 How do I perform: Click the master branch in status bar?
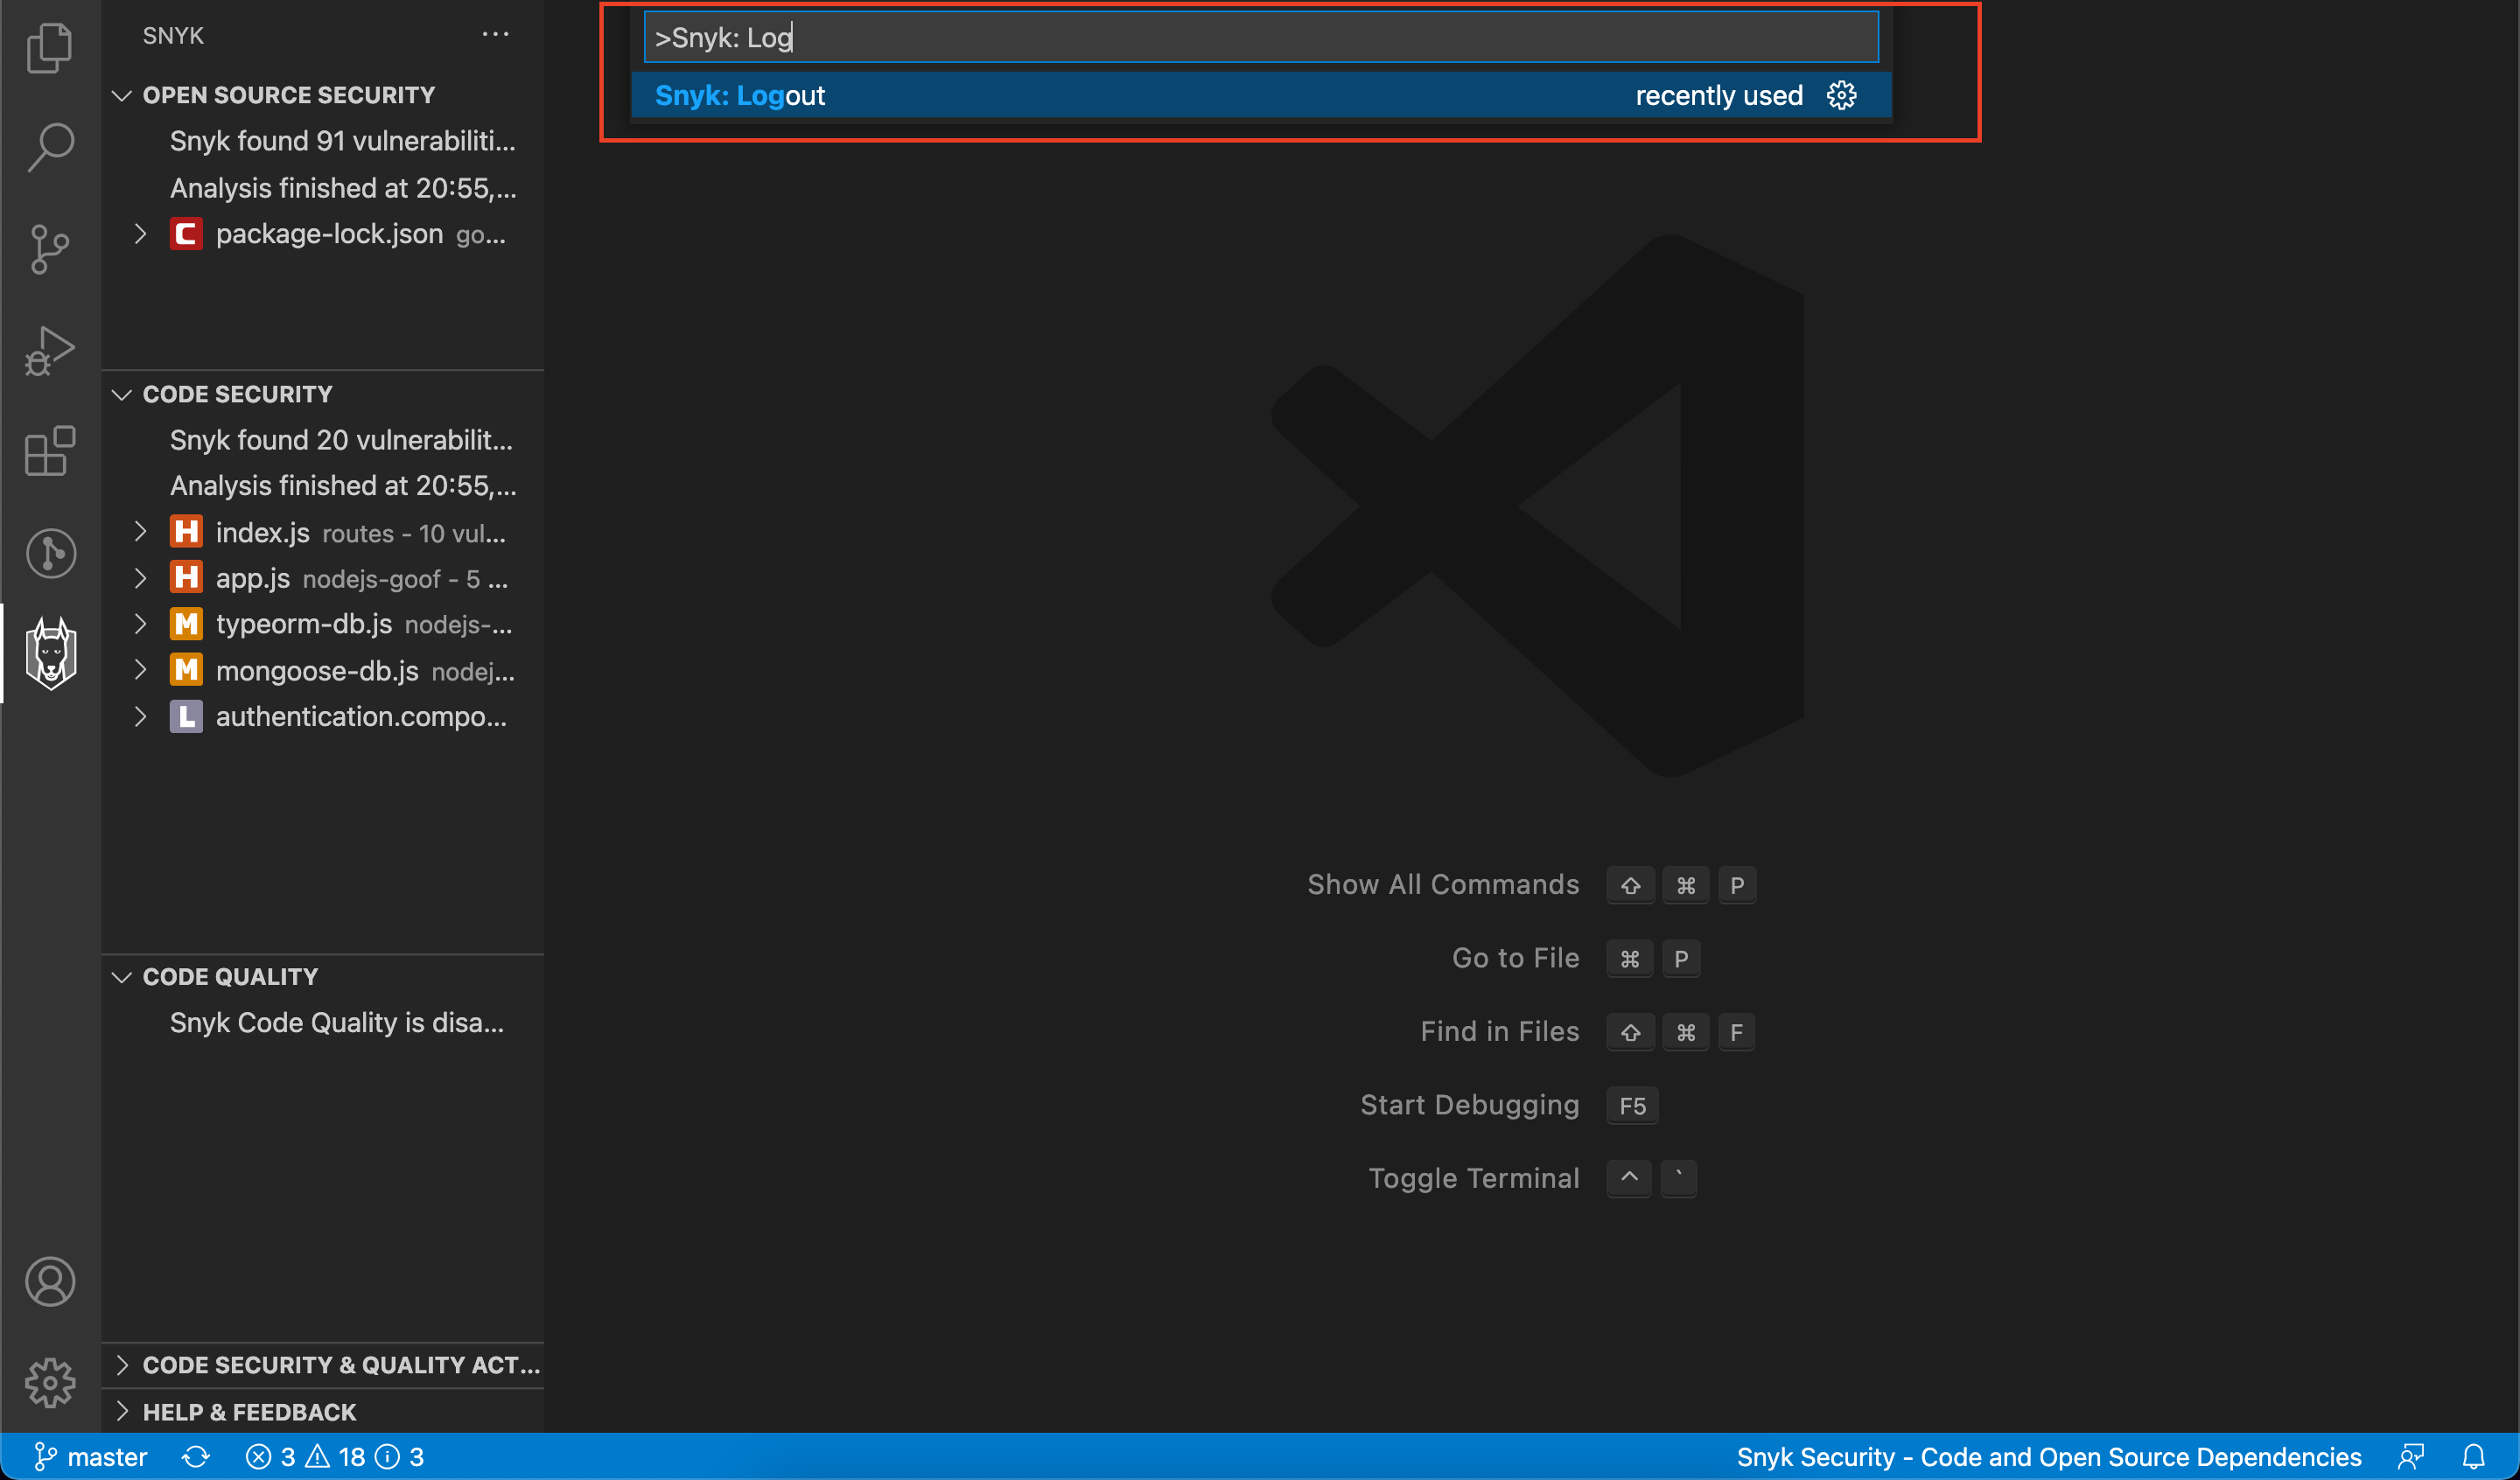click(91, 1456)
